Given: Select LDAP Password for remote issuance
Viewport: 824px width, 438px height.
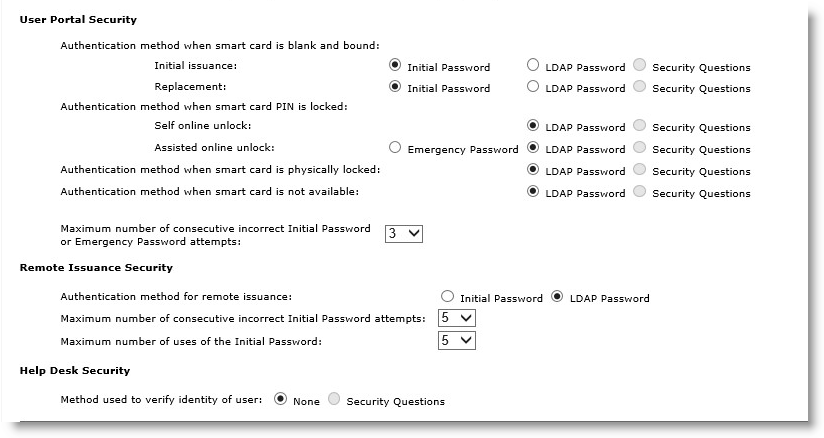Looking at the screenshot, I should pyautogui.click(x=557, y=297).
